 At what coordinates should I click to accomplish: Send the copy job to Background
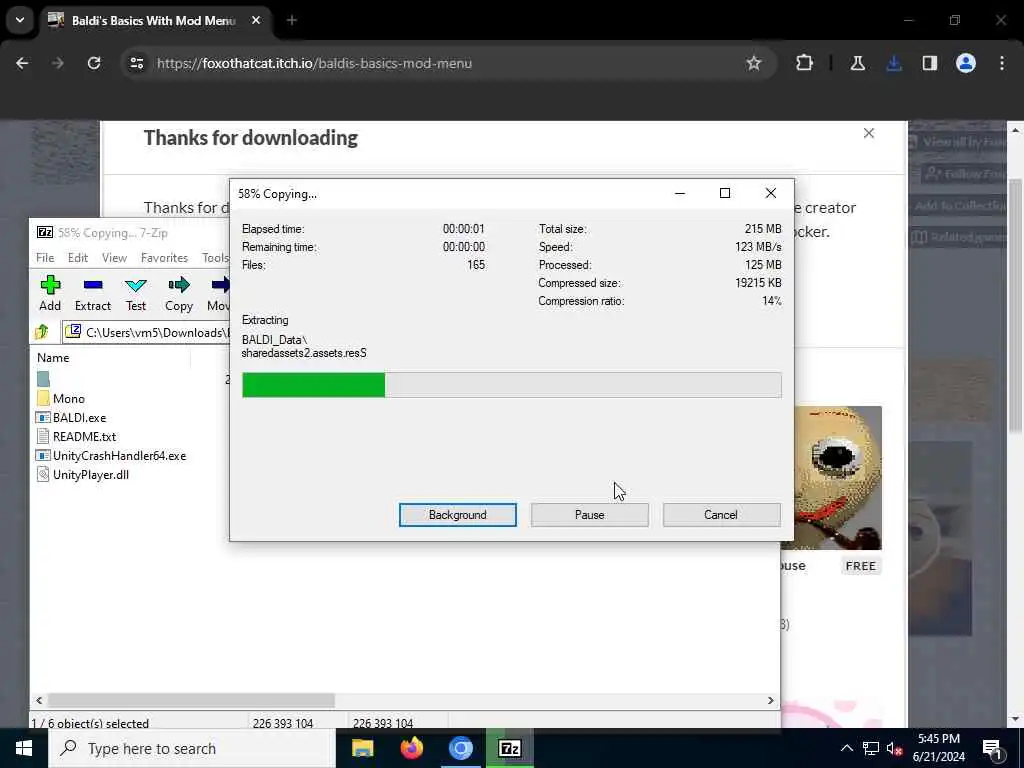click(458, 515)
